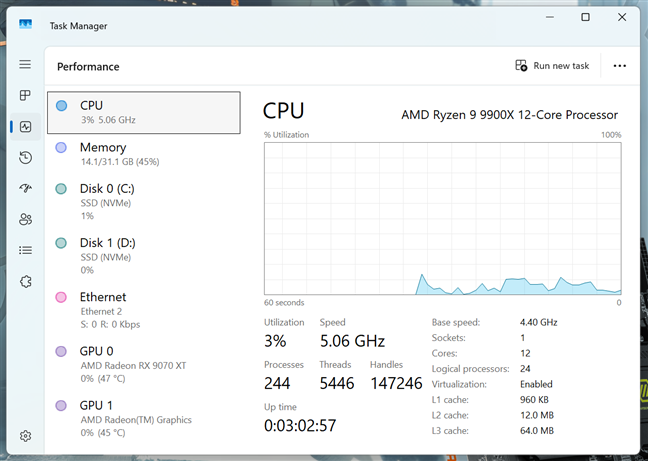Click the 60 seconds graph label

(284, 303)
